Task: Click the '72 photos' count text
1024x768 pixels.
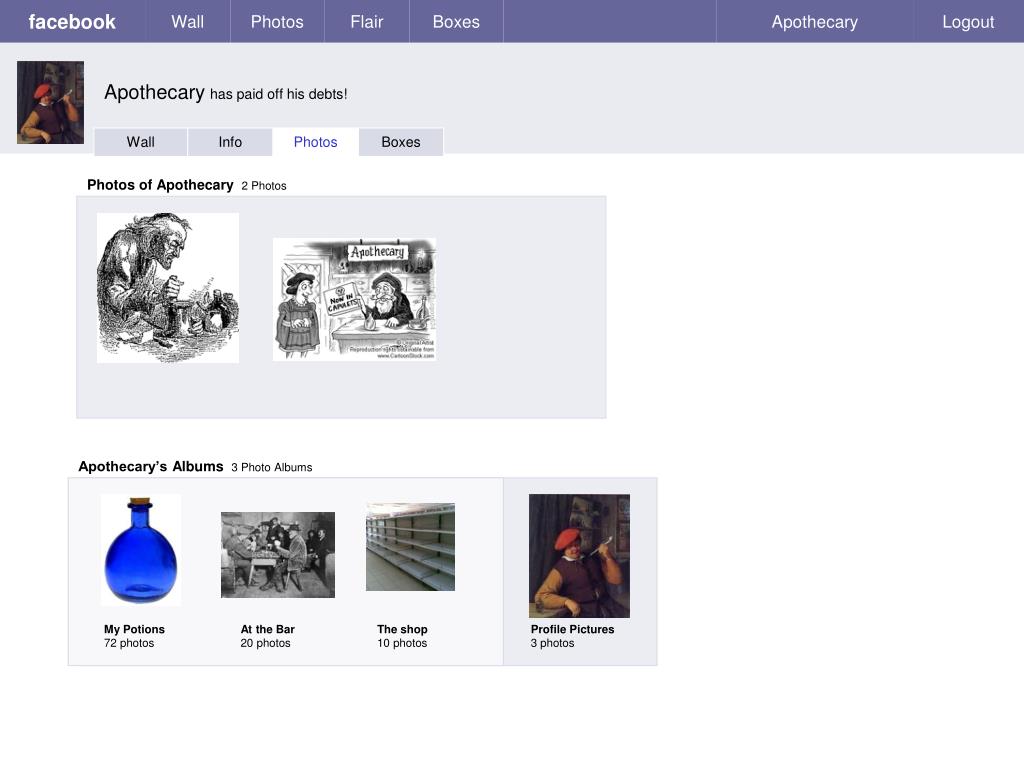Action: 129,643
